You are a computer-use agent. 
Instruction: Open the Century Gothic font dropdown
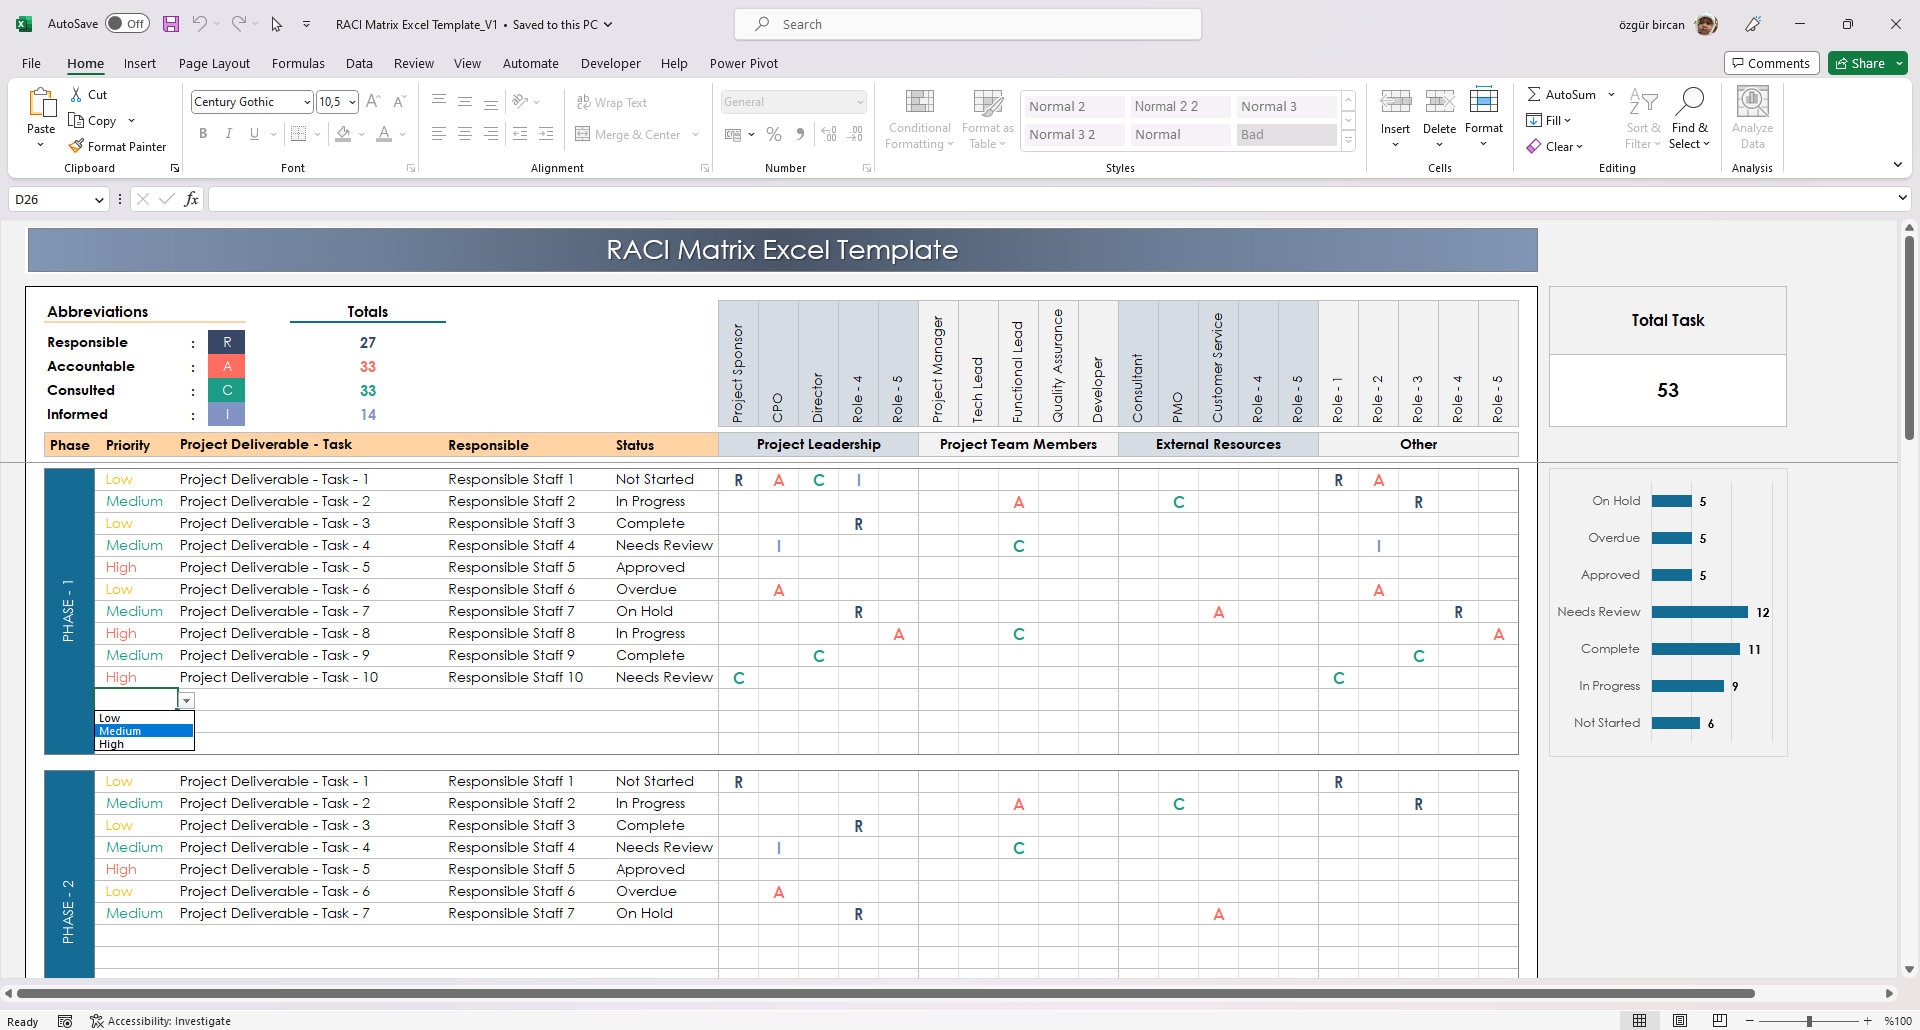click(306, 101)
